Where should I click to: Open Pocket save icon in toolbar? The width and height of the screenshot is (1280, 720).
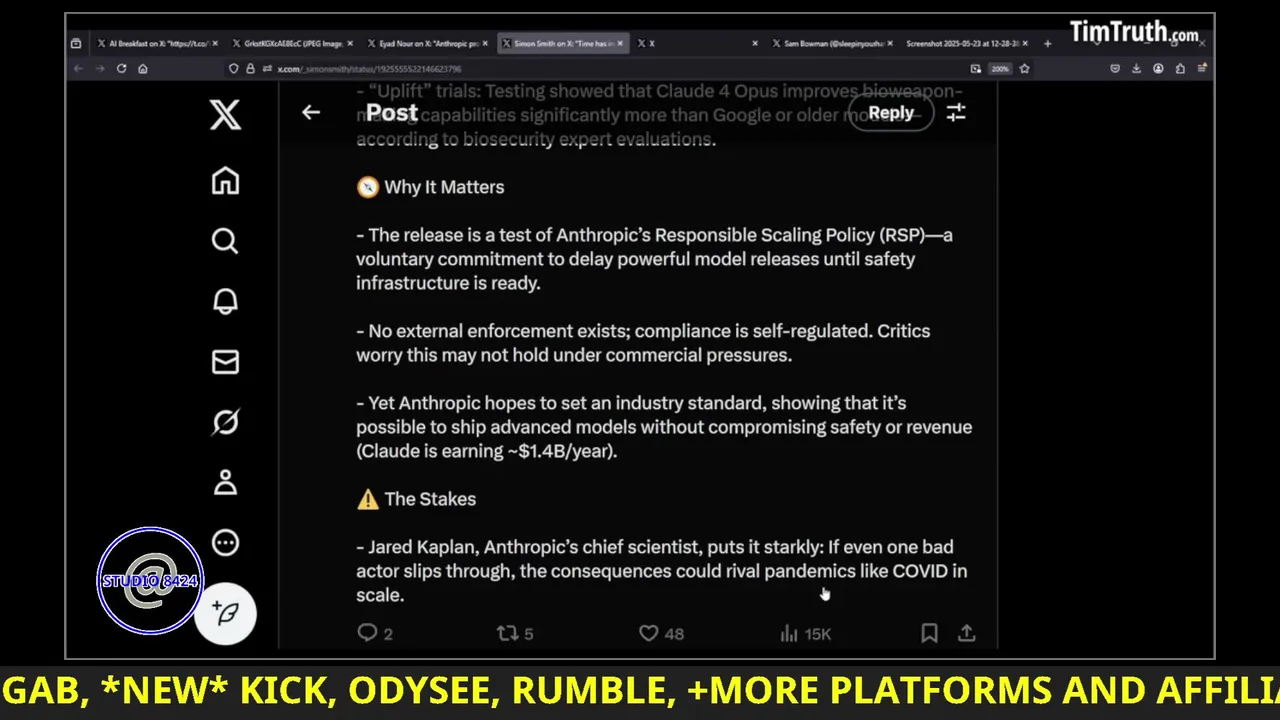[x=1115, y=69]
